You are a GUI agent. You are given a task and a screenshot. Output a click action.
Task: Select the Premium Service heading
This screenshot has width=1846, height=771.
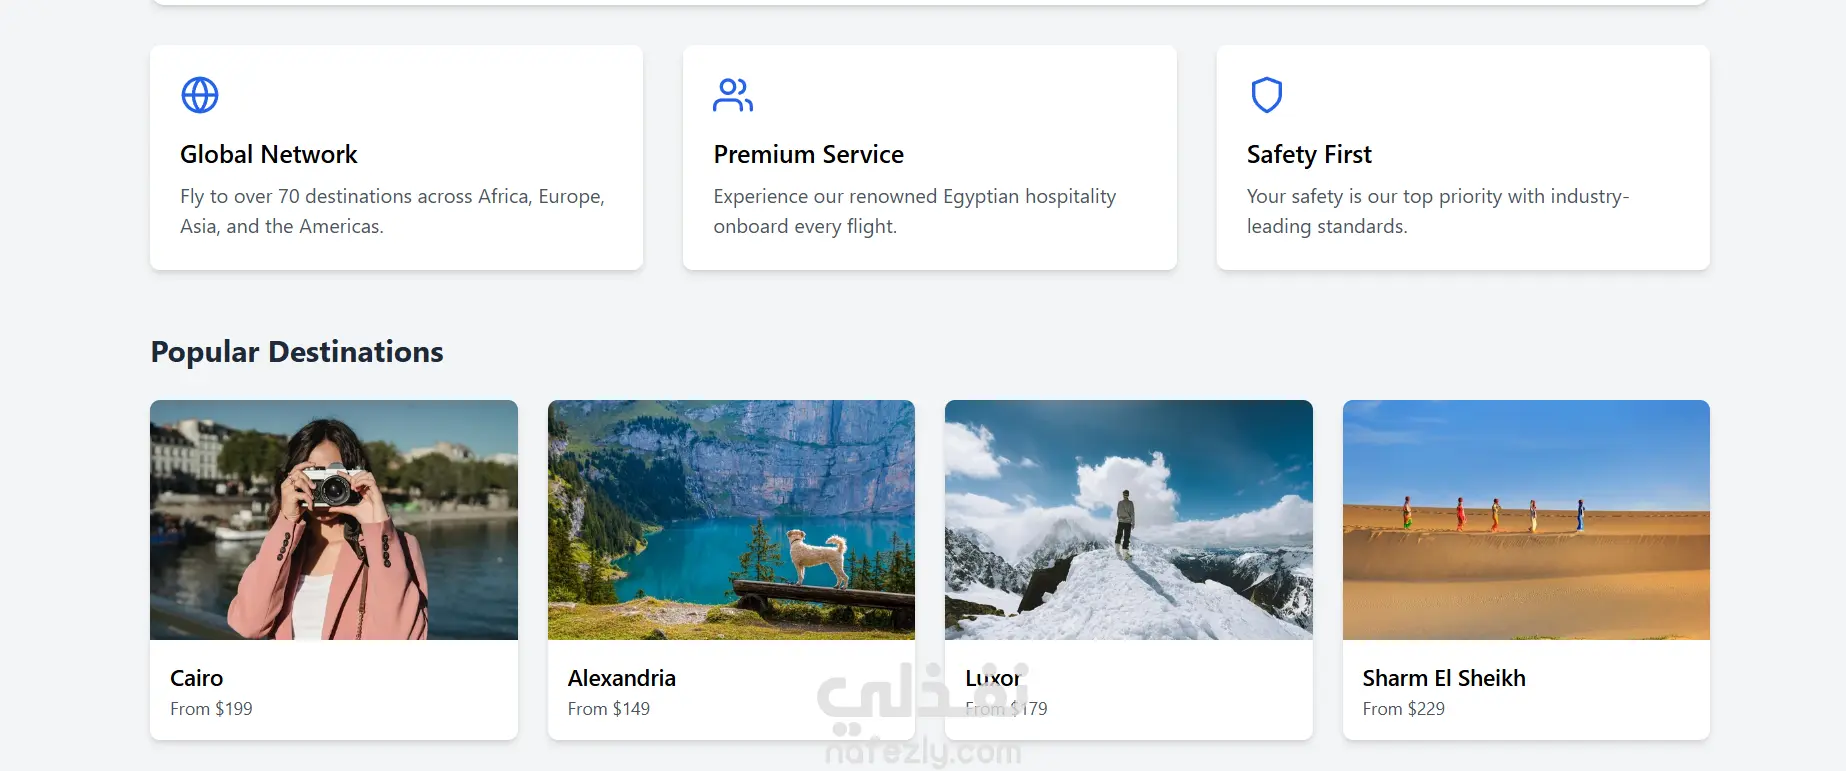coord(808,155)
